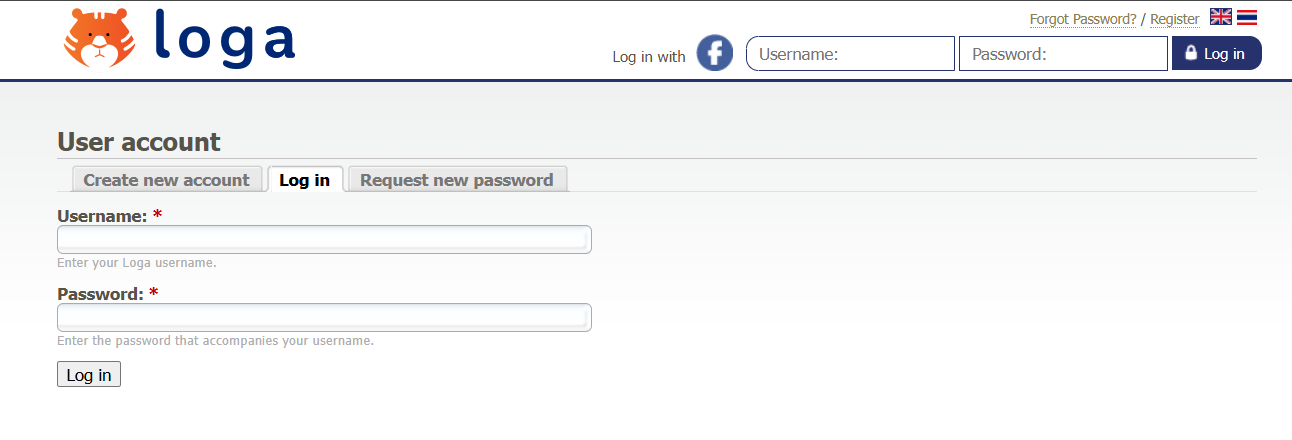Click the blue loga wordmark

pos(225,39)
